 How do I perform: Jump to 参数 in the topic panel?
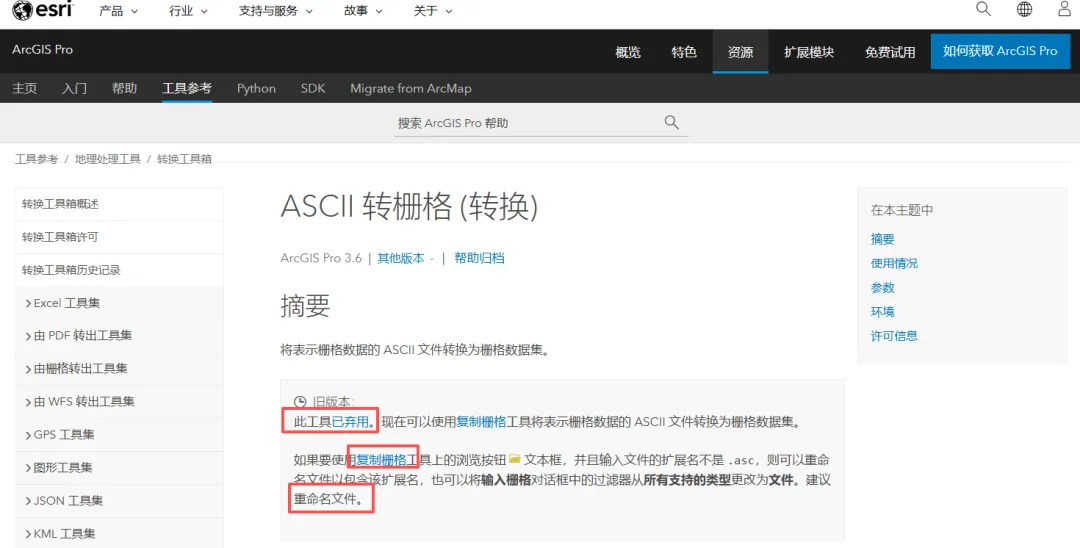click(x=882, y=287)
